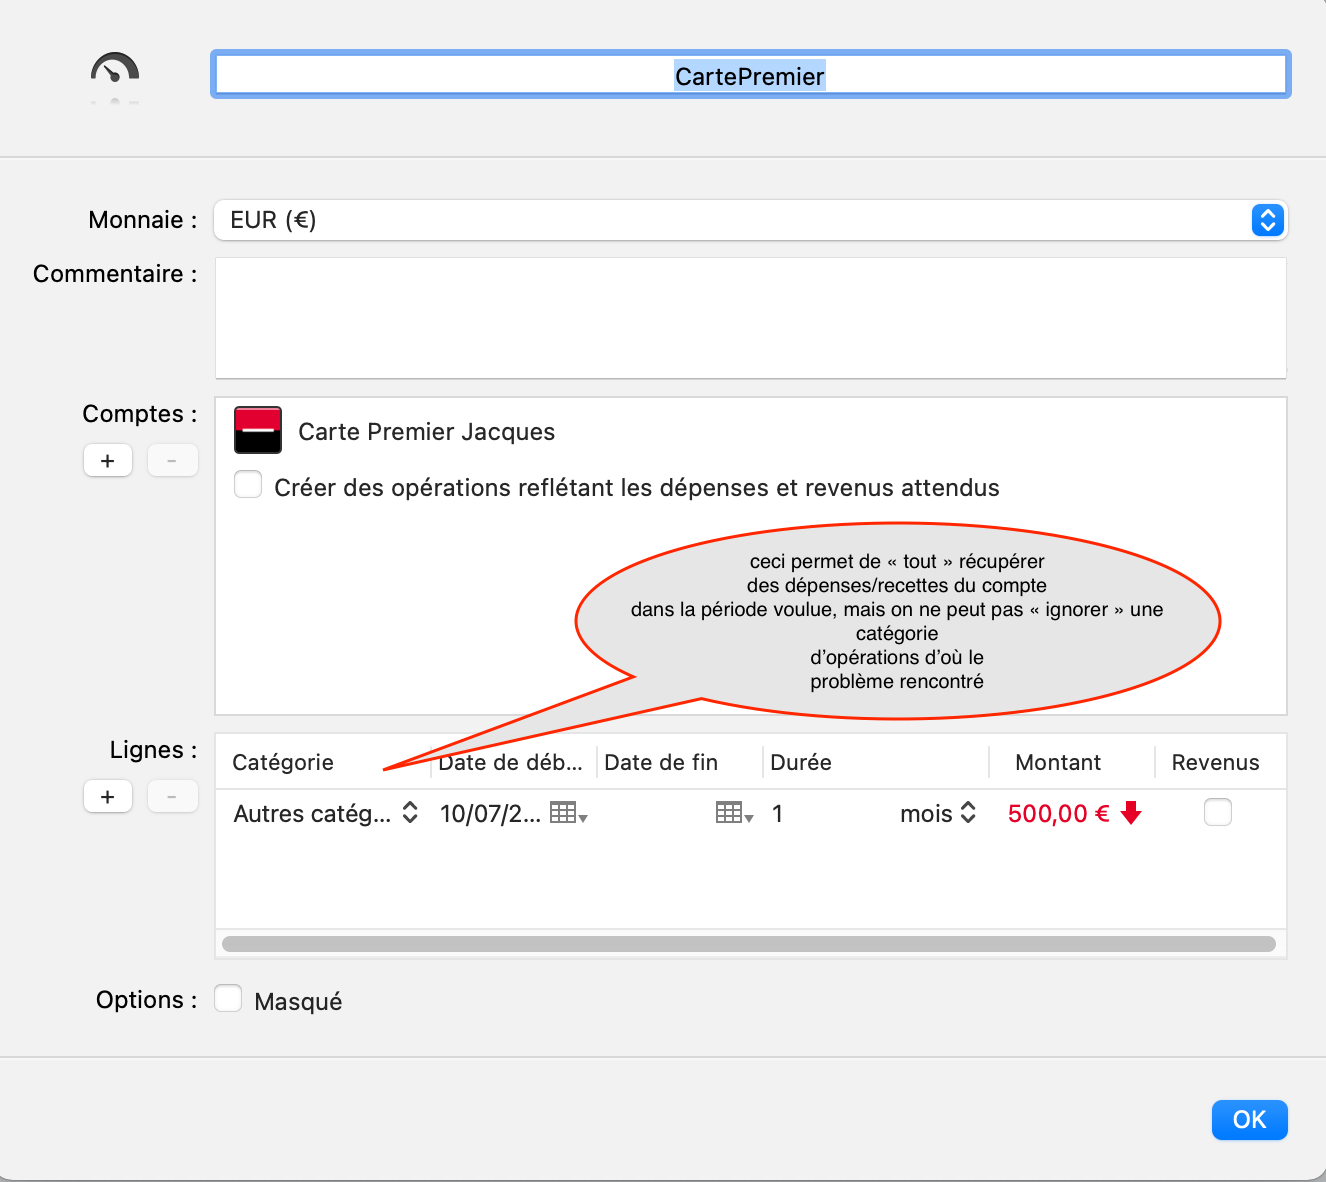Toggle the Revenus checkbox in row
1326x1182 pixels.
click(1217, 812)
